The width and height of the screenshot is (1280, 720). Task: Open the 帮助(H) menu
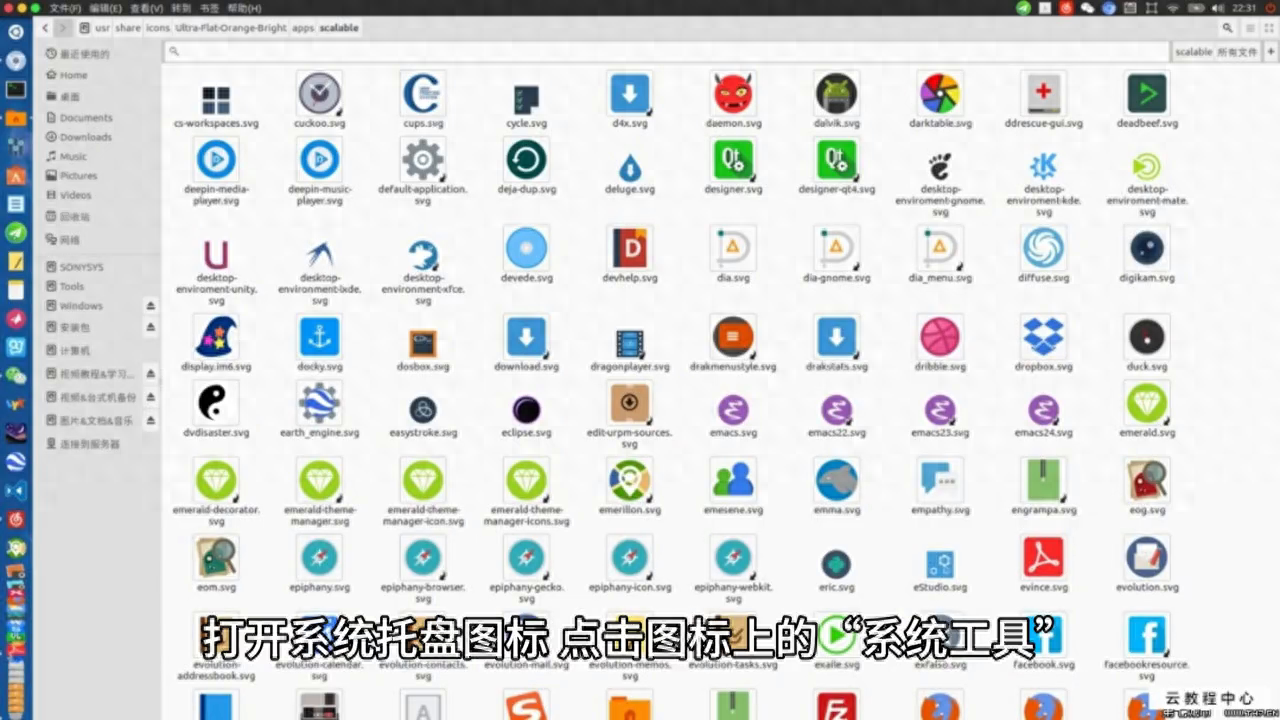244,7
